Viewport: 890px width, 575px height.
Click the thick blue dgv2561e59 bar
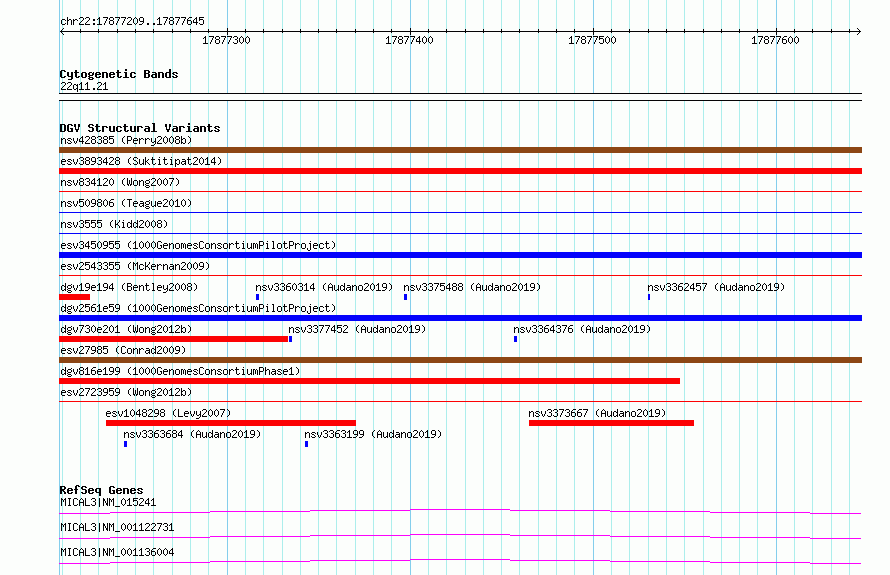click(460, 318)
